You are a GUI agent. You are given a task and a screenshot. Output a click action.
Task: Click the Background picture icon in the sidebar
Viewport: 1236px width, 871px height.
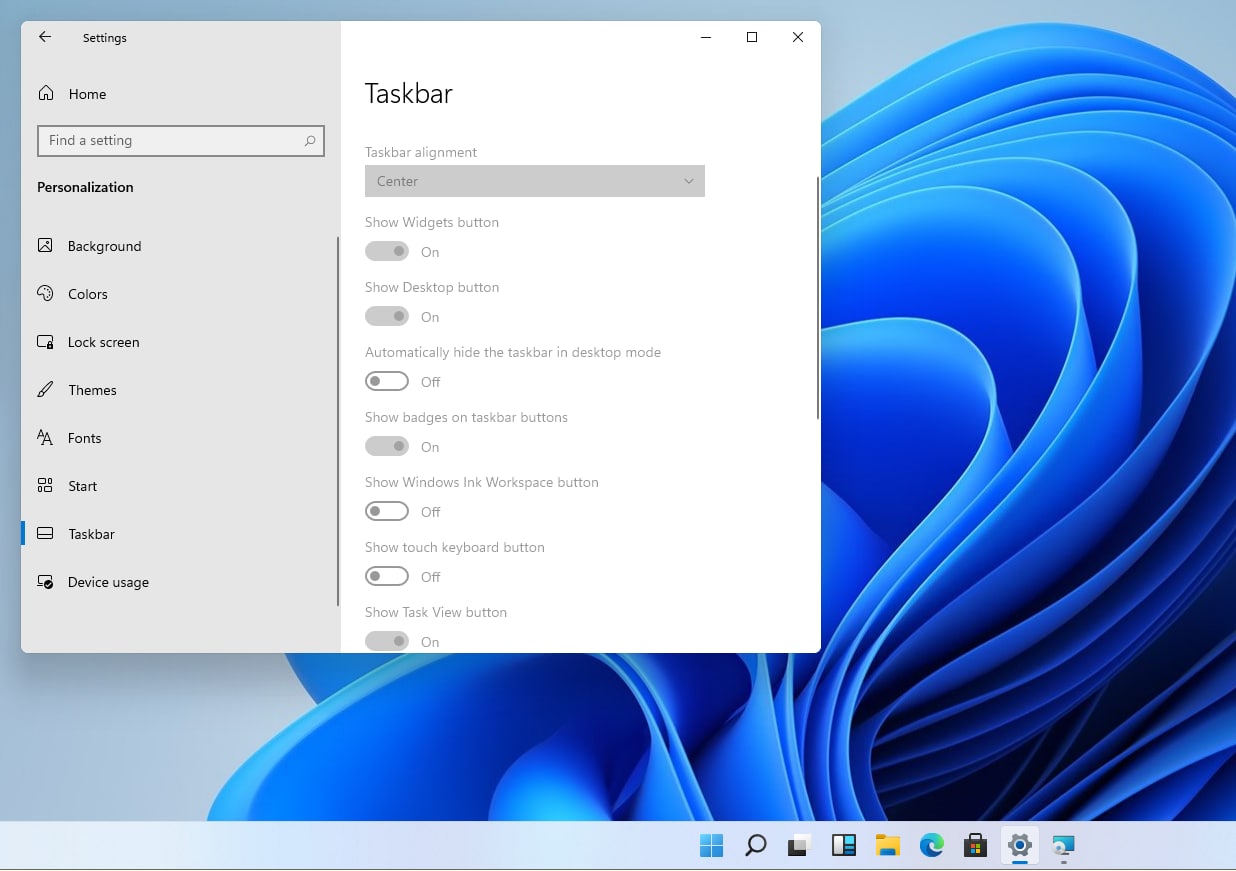coord(45,245)
